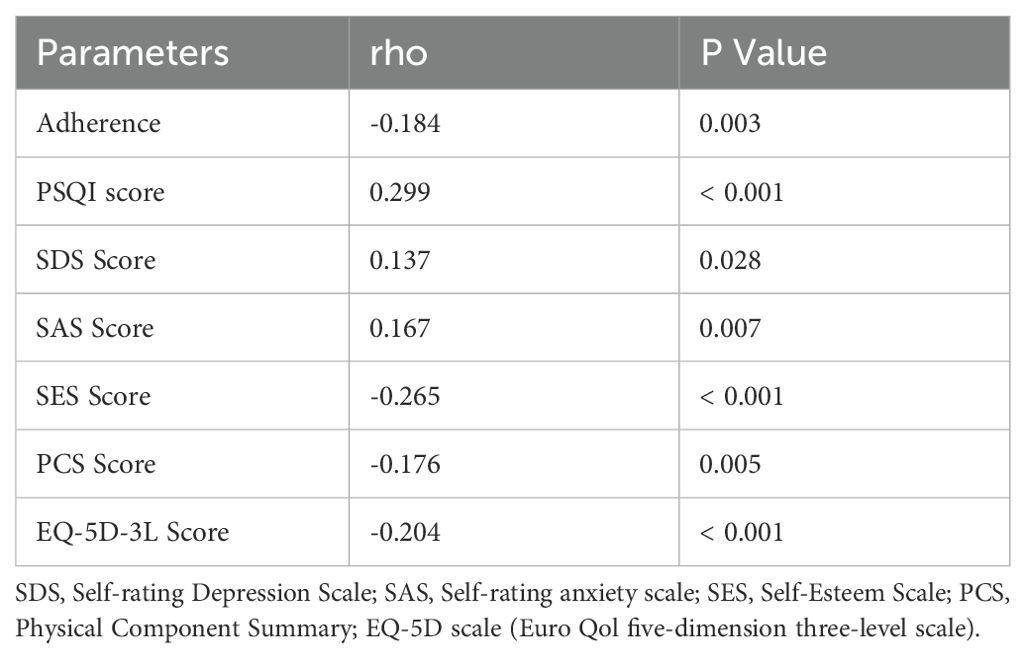Image resolution: width=1026 pixels, height=658 pixels.
Task: Select the Adherence row label
Action: 98,124
